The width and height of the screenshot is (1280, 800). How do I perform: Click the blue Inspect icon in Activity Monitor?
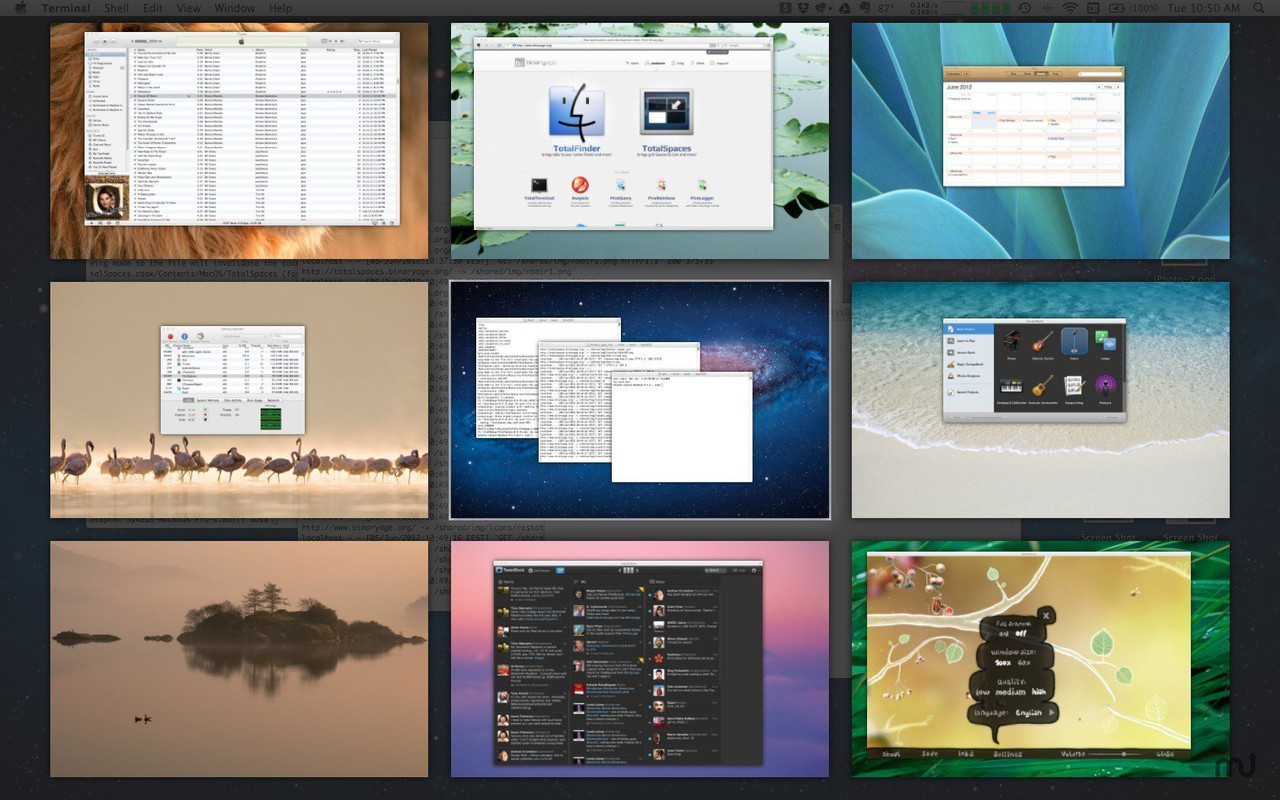tap(185, 336)
